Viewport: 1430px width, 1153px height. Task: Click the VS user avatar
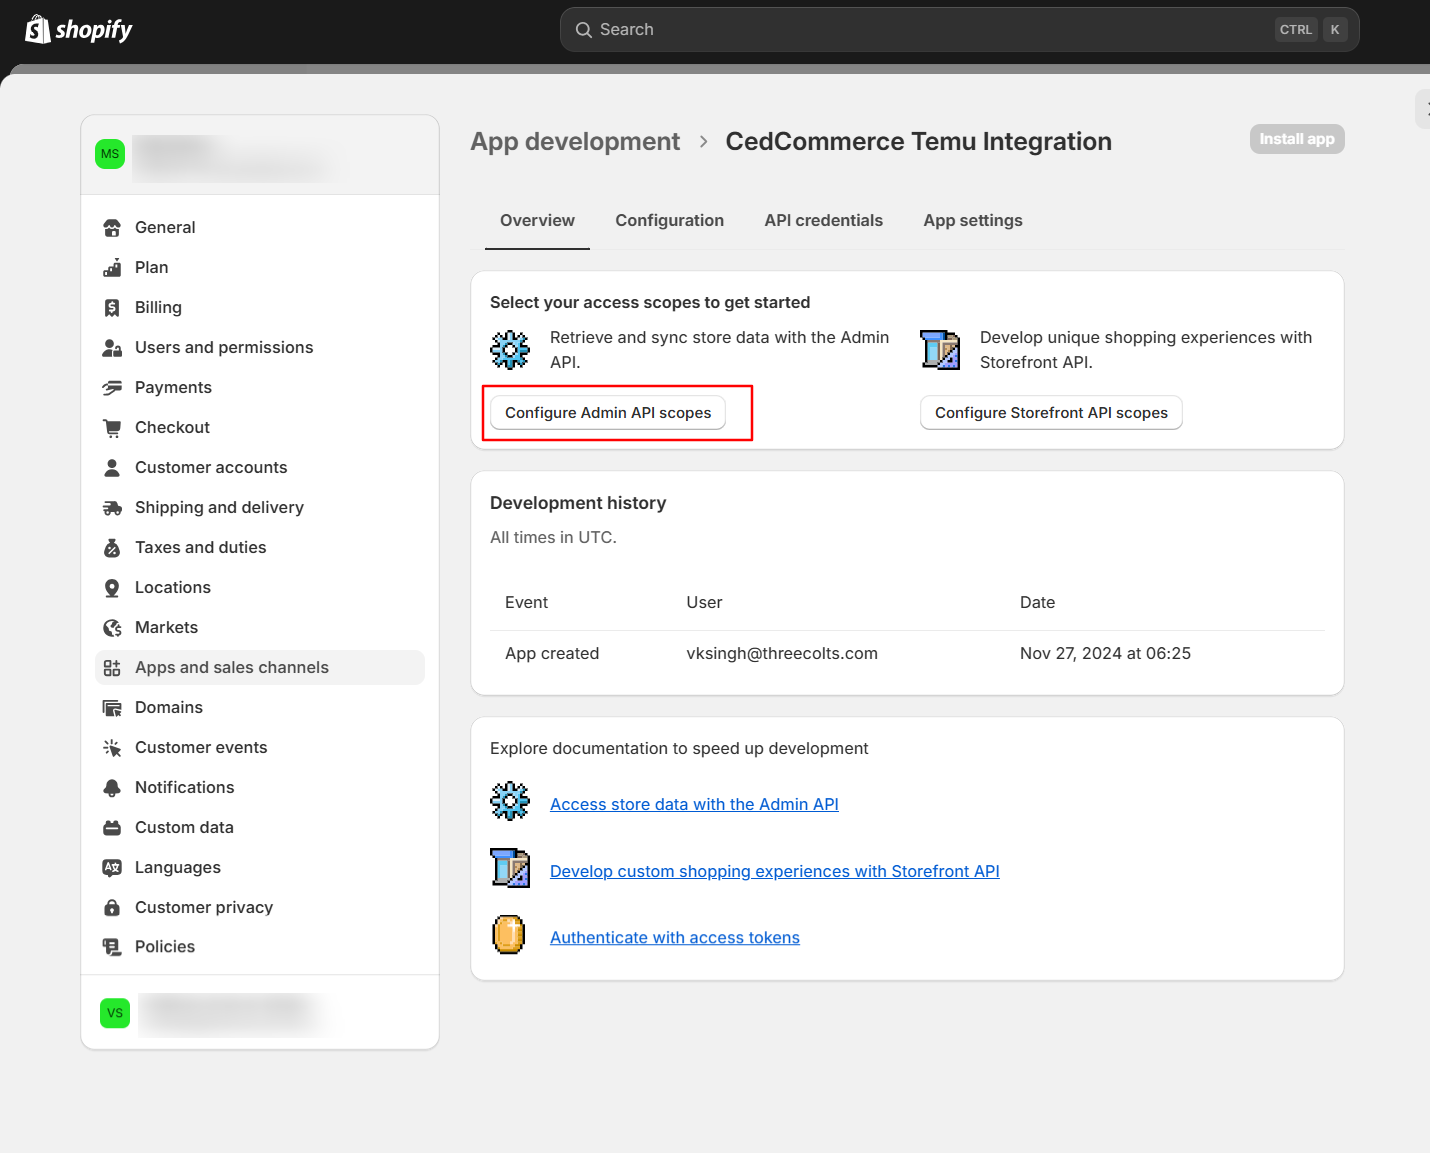tap(115, 1013)
